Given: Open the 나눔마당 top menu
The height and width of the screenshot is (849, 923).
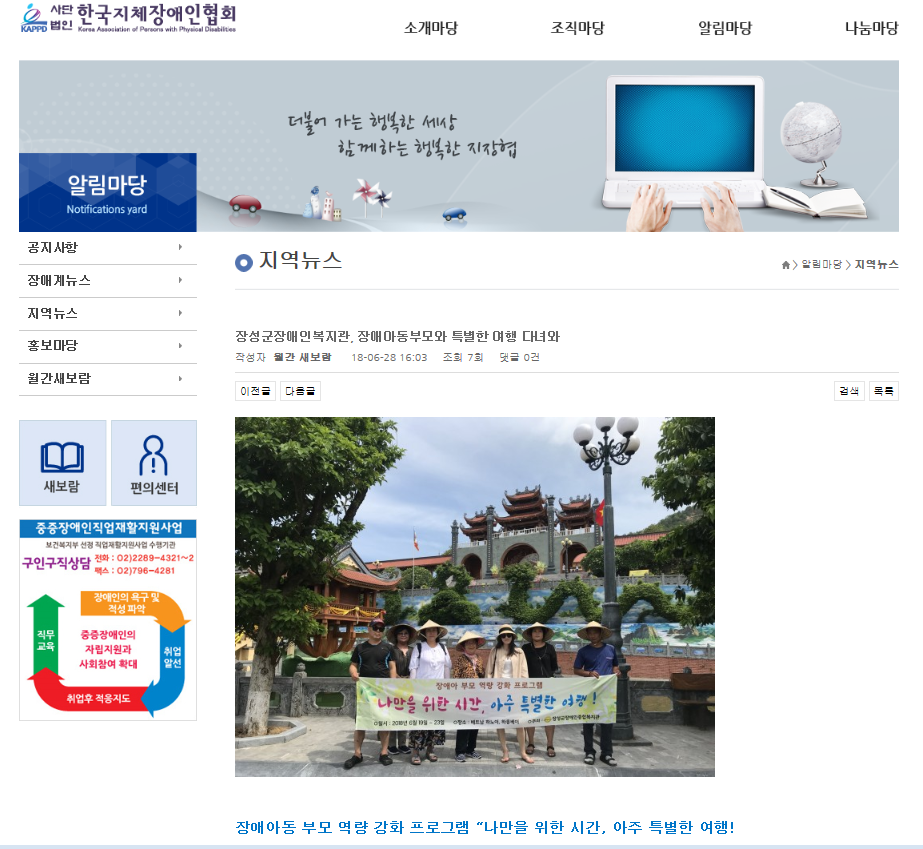Looking at the screenshot, I should point(871,28).
